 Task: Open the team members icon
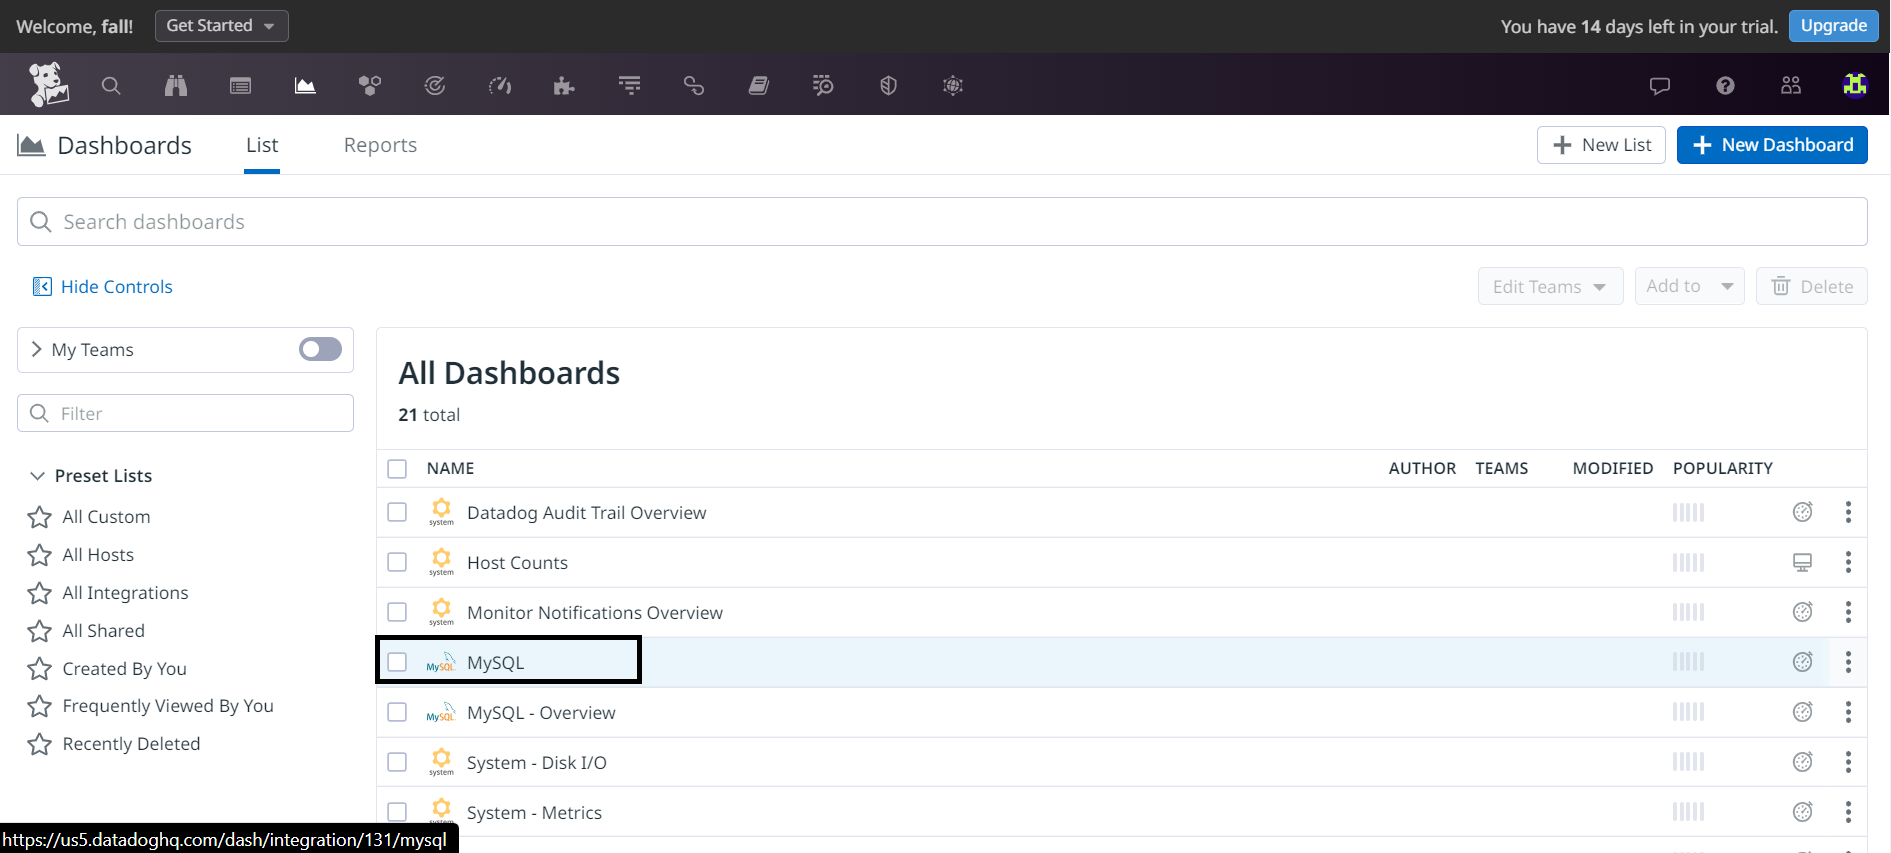pyautogui.click(x=1791, y=86)
